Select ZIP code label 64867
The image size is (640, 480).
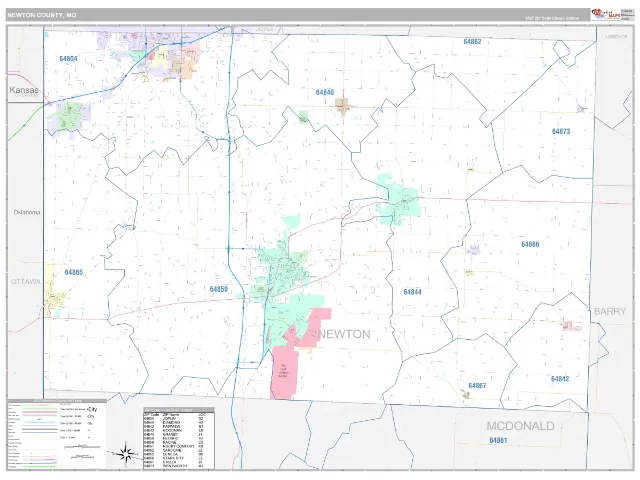pos(477,386)
